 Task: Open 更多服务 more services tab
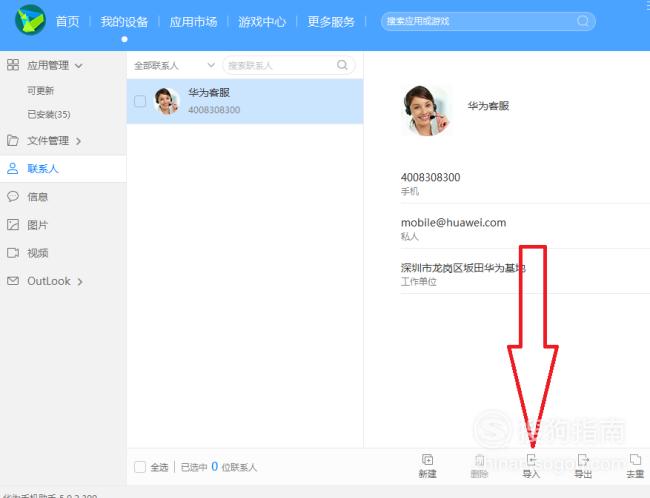point(331,22)
